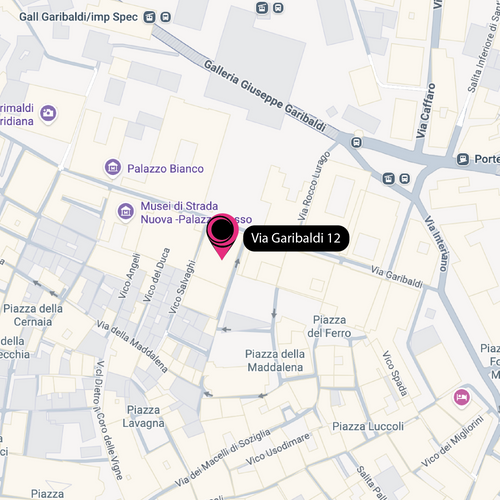
Task: Click the funicular icon beside Gall Garibaldi/imp Spec
Action: (x=149, y=17)
